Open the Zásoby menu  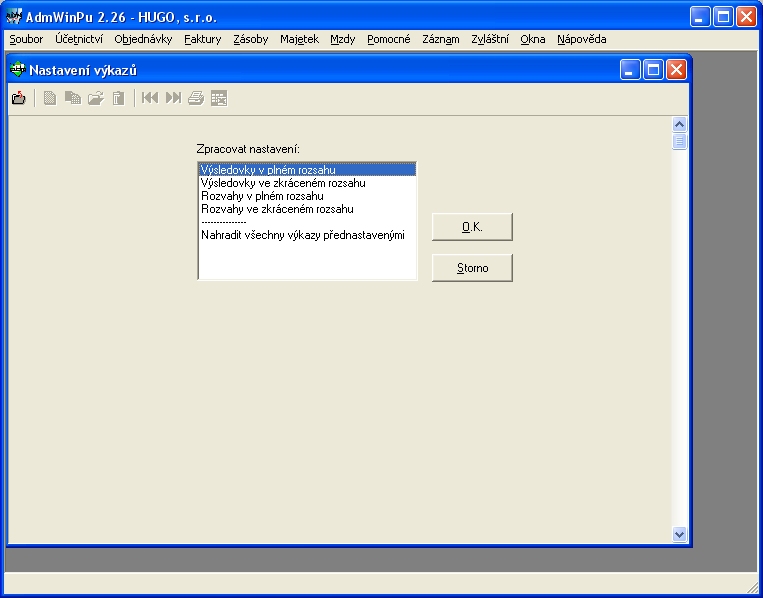click(x=251, y=39)
